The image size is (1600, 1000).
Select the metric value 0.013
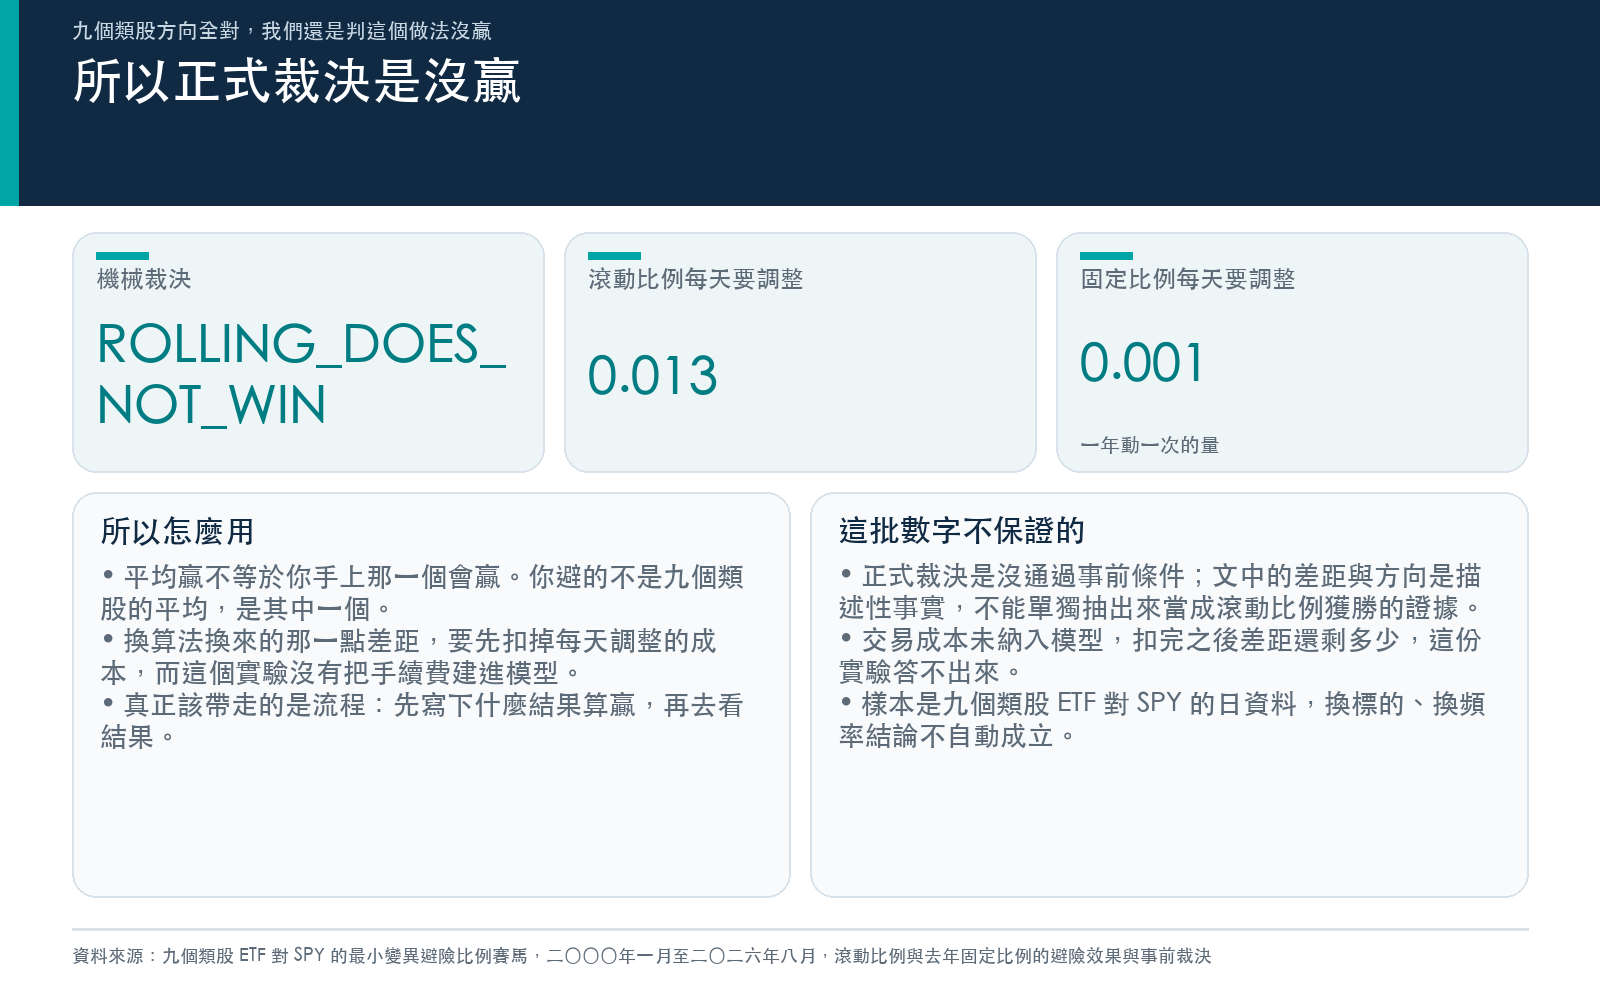(652, 376)
